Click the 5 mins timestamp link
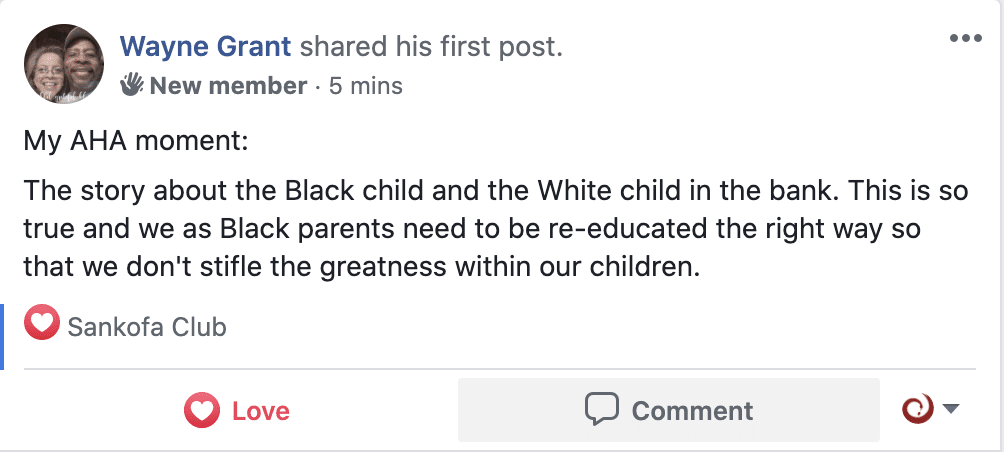 coord(366,86)
